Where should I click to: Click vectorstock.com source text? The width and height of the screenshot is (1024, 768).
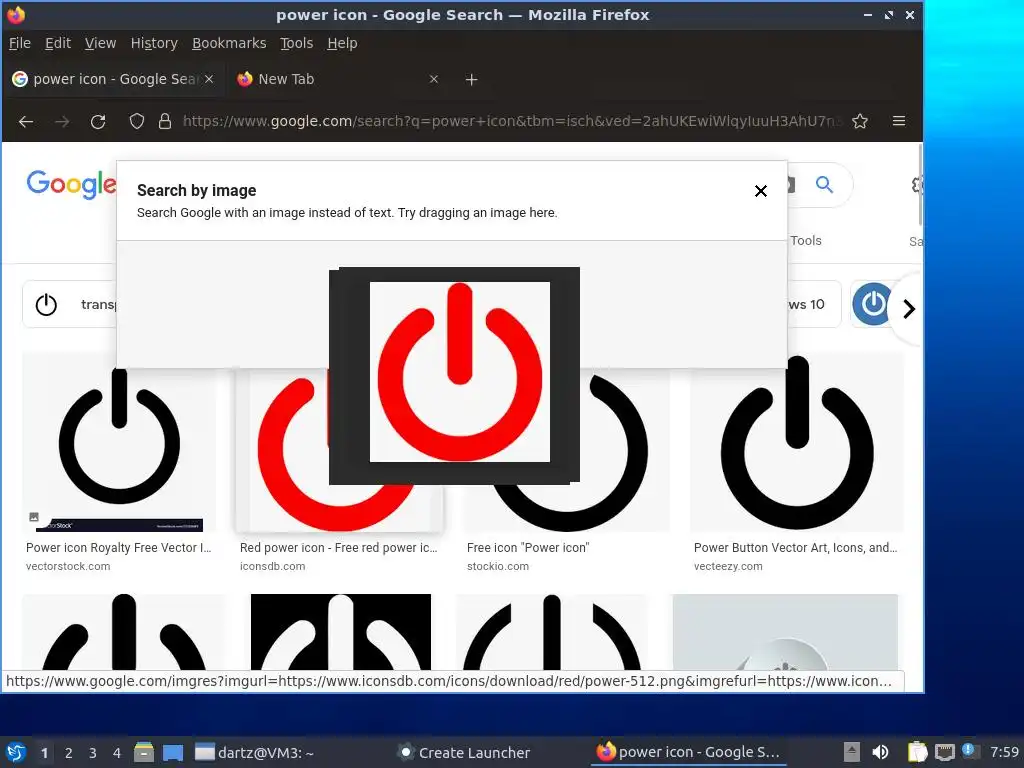68,566
